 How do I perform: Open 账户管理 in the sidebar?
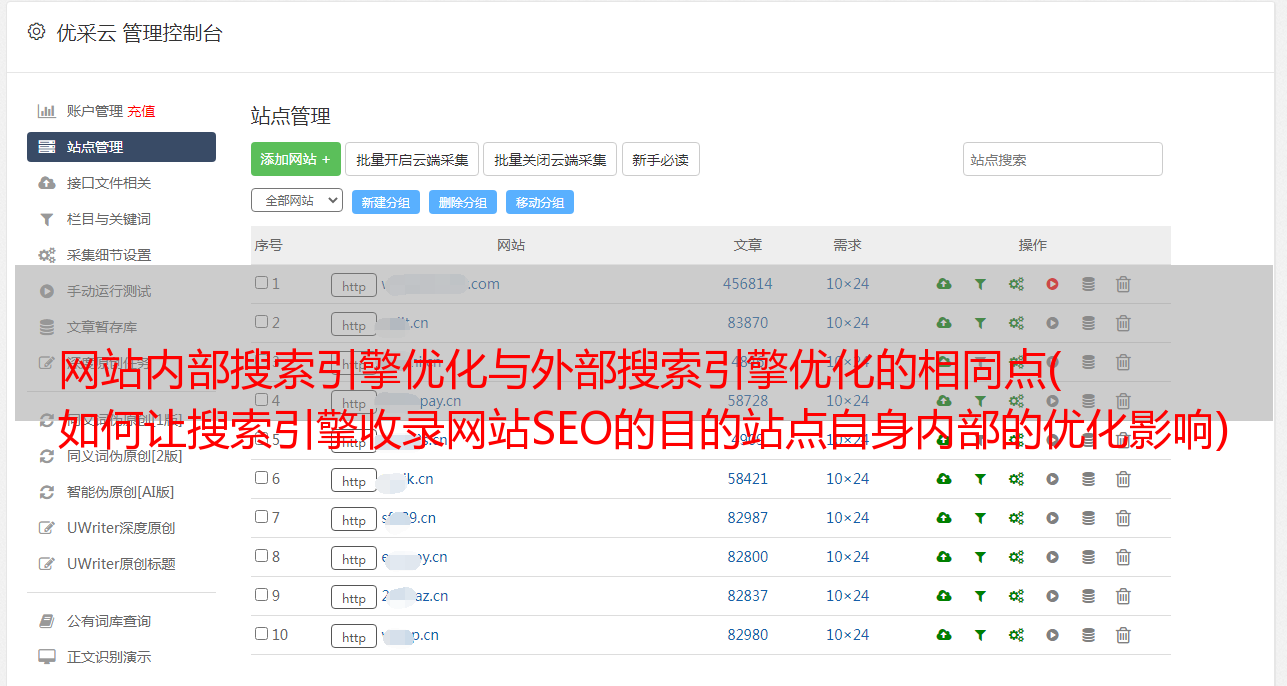[94, 111]
